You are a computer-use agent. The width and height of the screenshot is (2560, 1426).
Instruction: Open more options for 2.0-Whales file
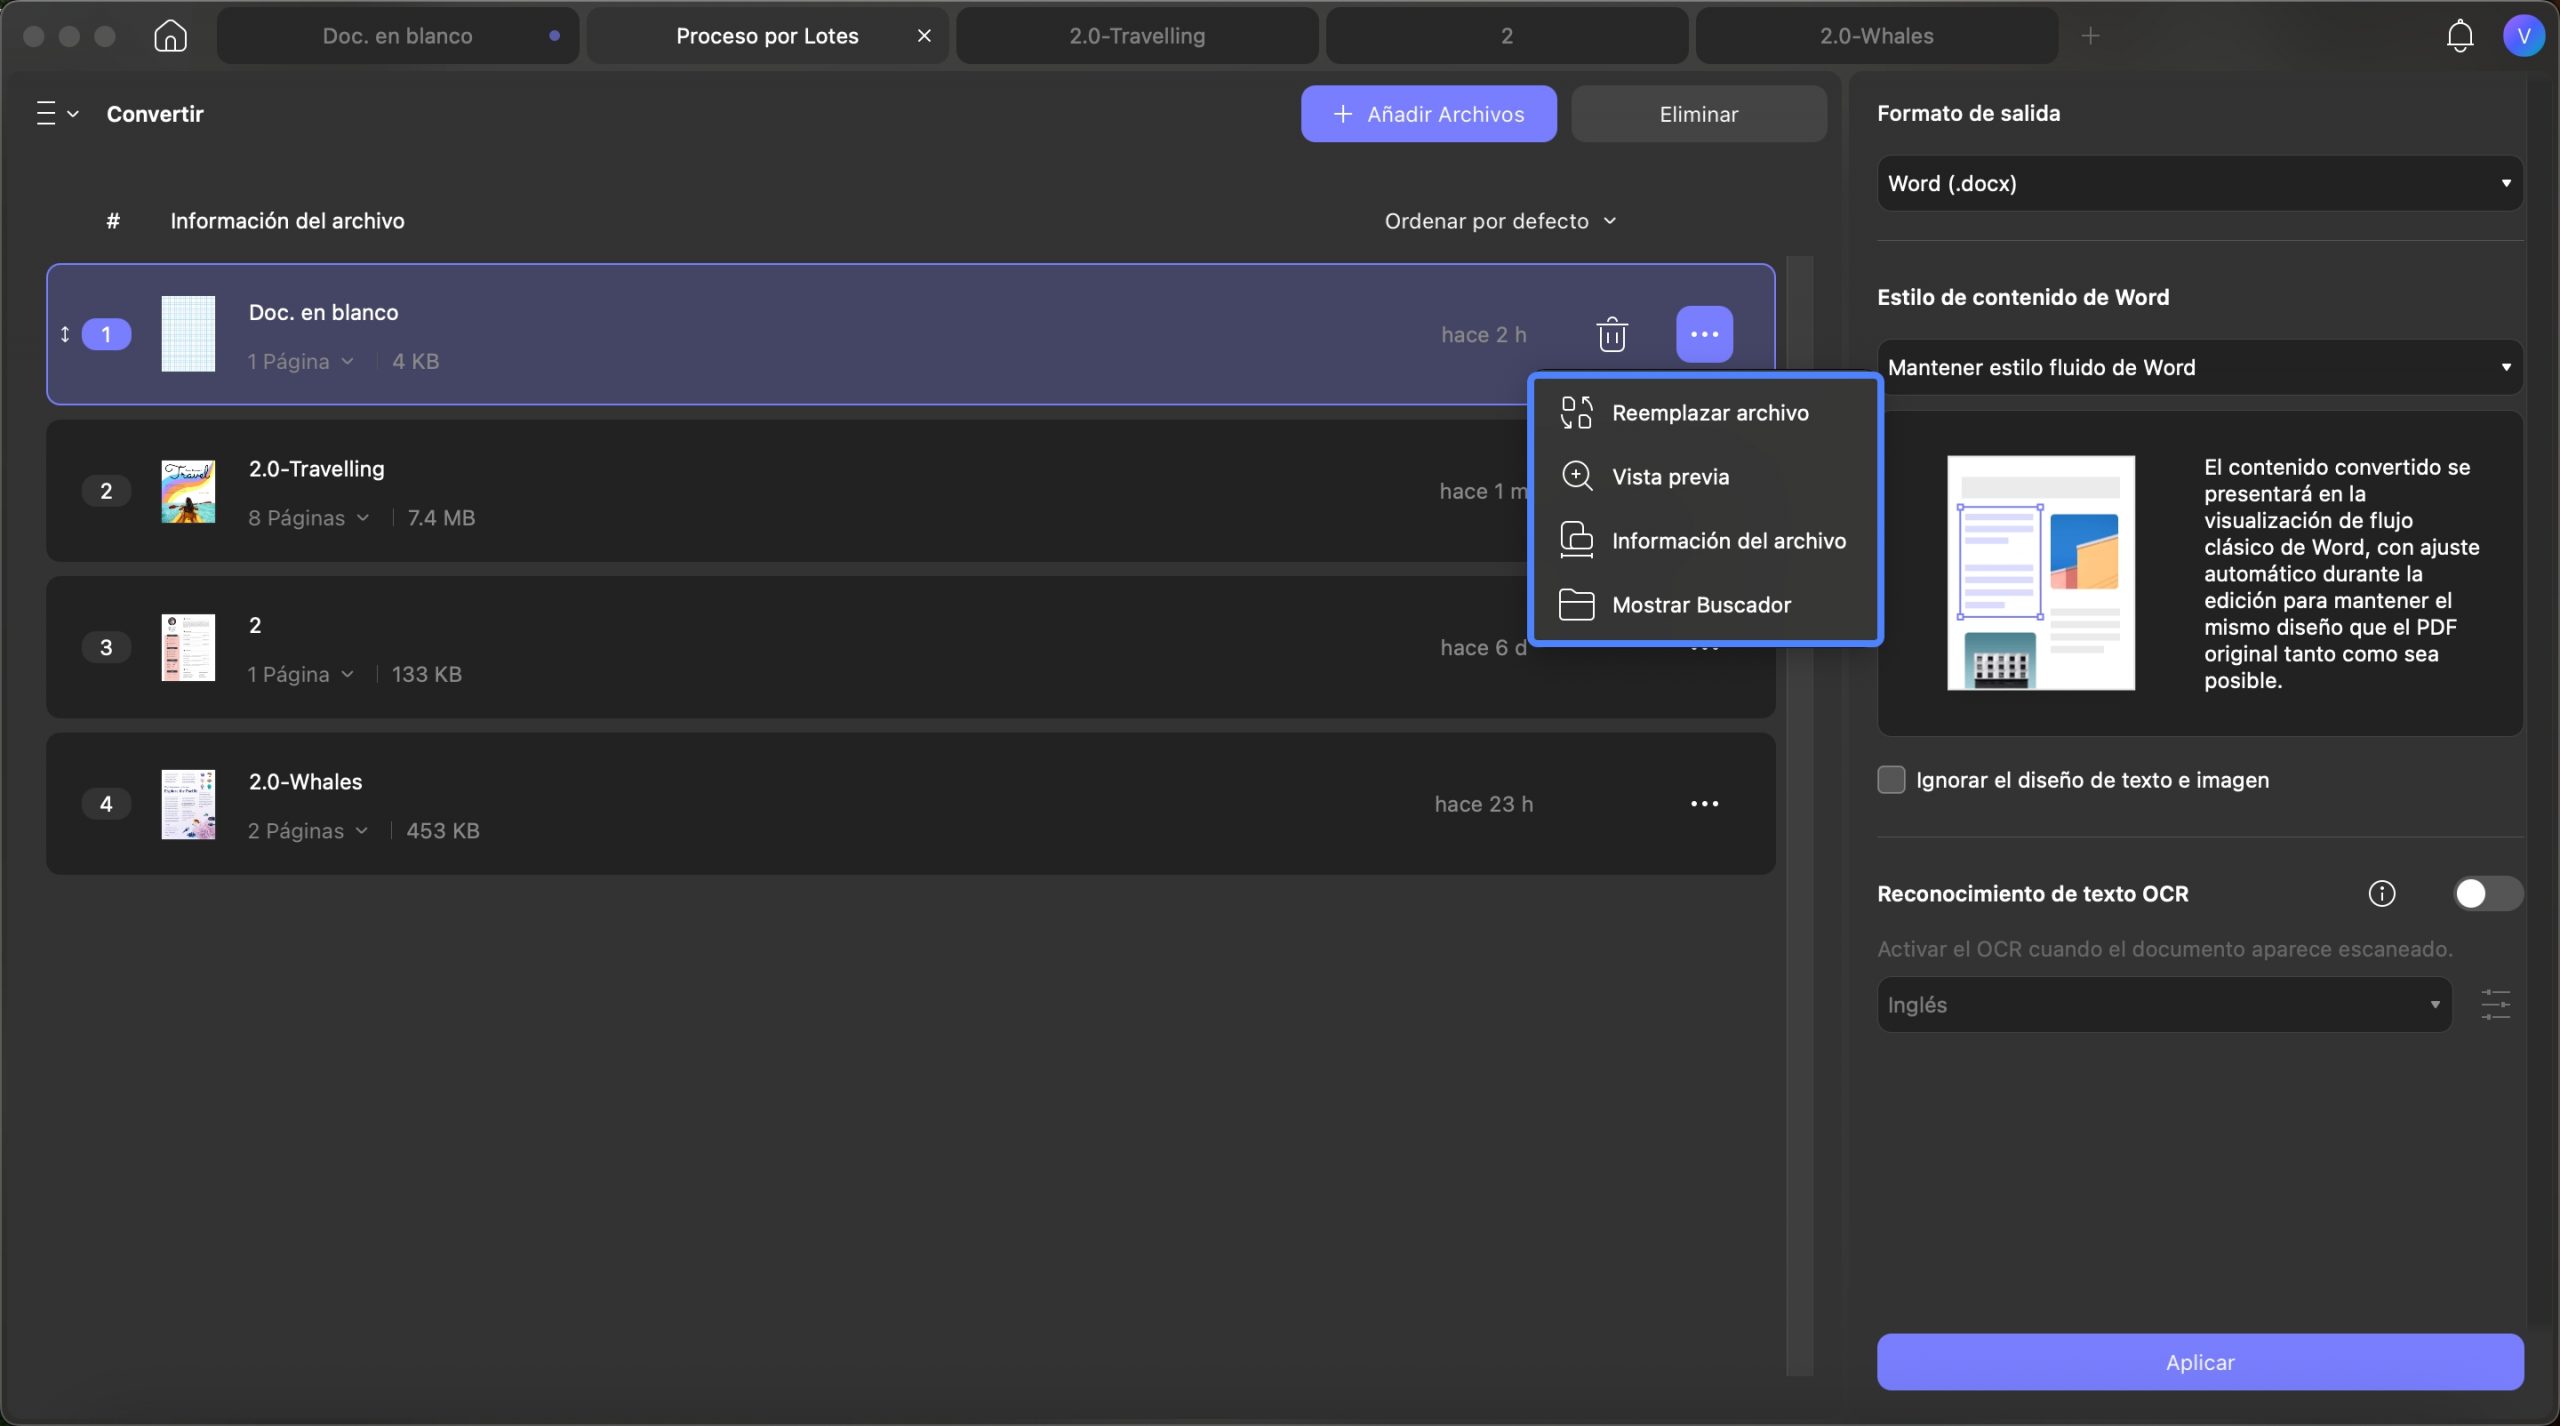1704,804
